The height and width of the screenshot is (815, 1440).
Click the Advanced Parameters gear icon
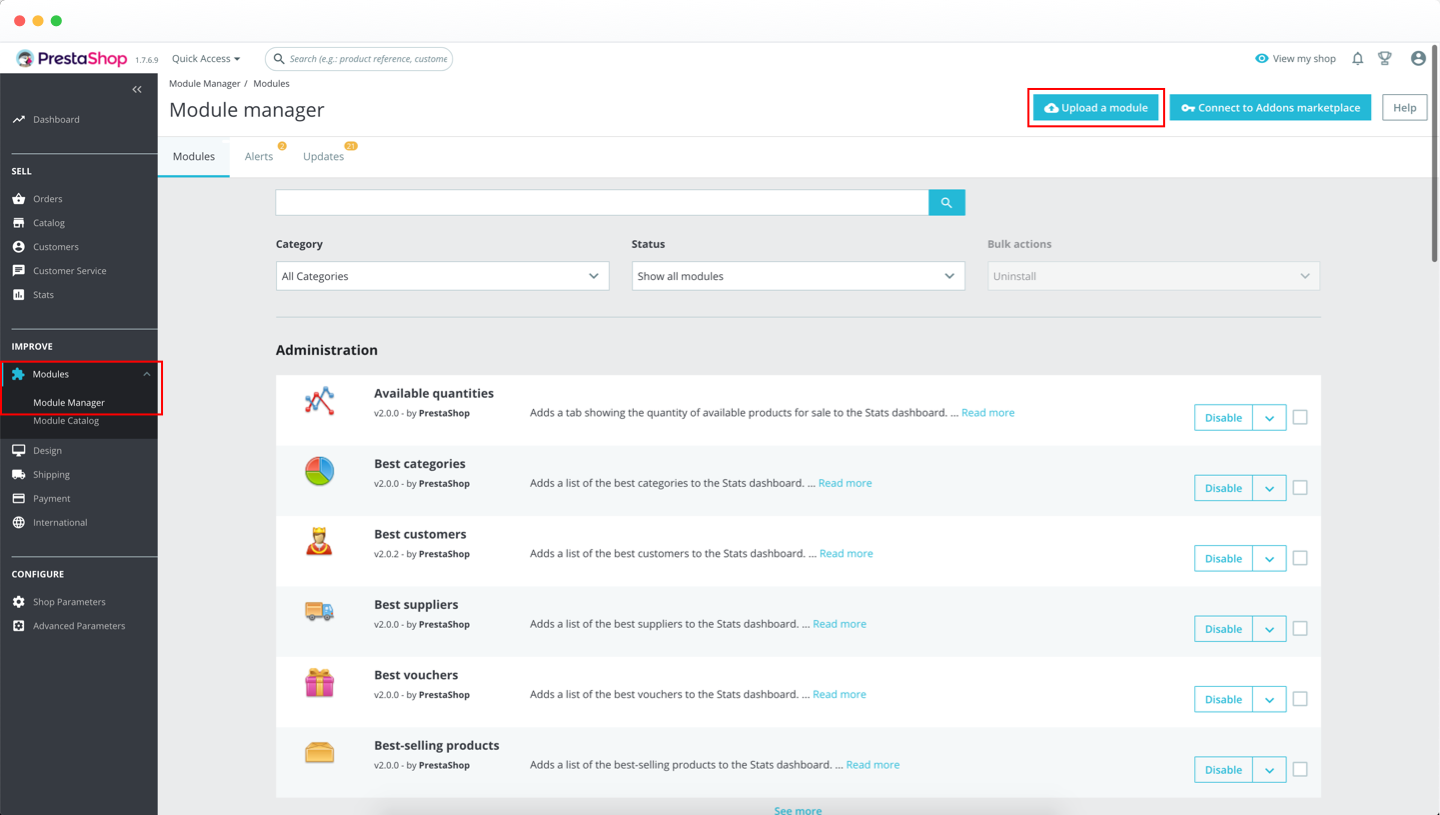tap(19, 626)
